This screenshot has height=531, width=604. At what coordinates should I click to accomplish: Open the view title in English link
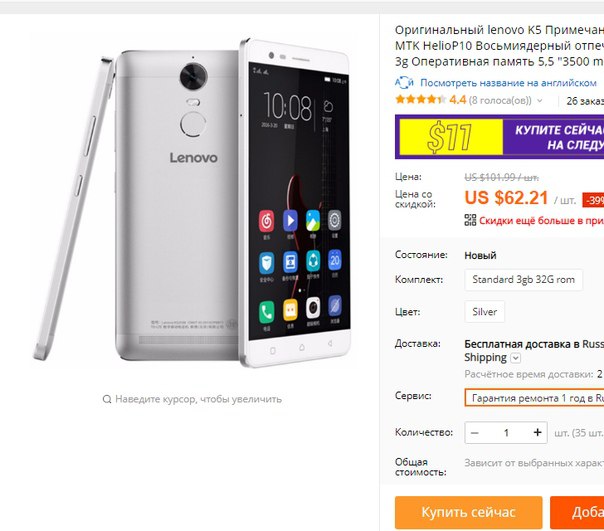[x=508, y=83]
